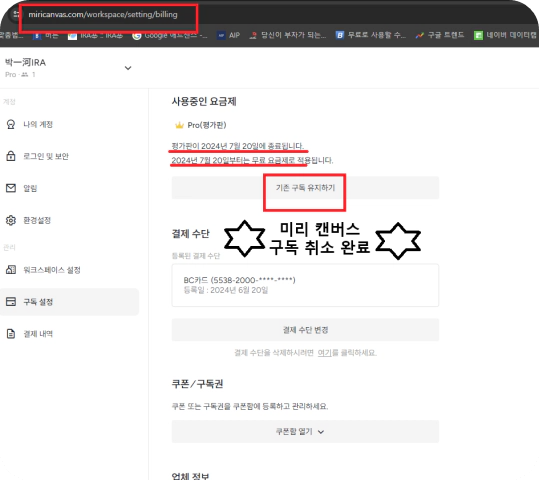The height and width of the screenshot is (480, 539).
Task: Click the Pro(평가판) plan label
Action: [207, 125]
